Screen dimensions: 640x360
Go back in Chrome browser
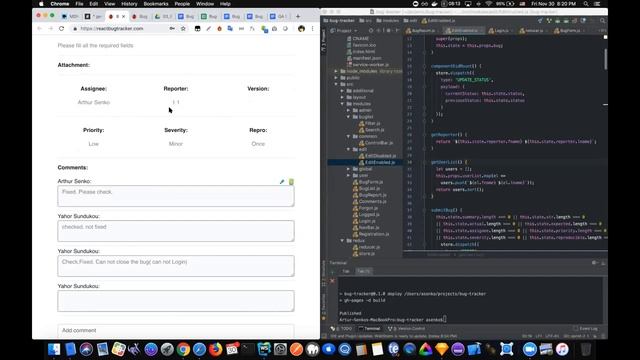tap(40, 29)
